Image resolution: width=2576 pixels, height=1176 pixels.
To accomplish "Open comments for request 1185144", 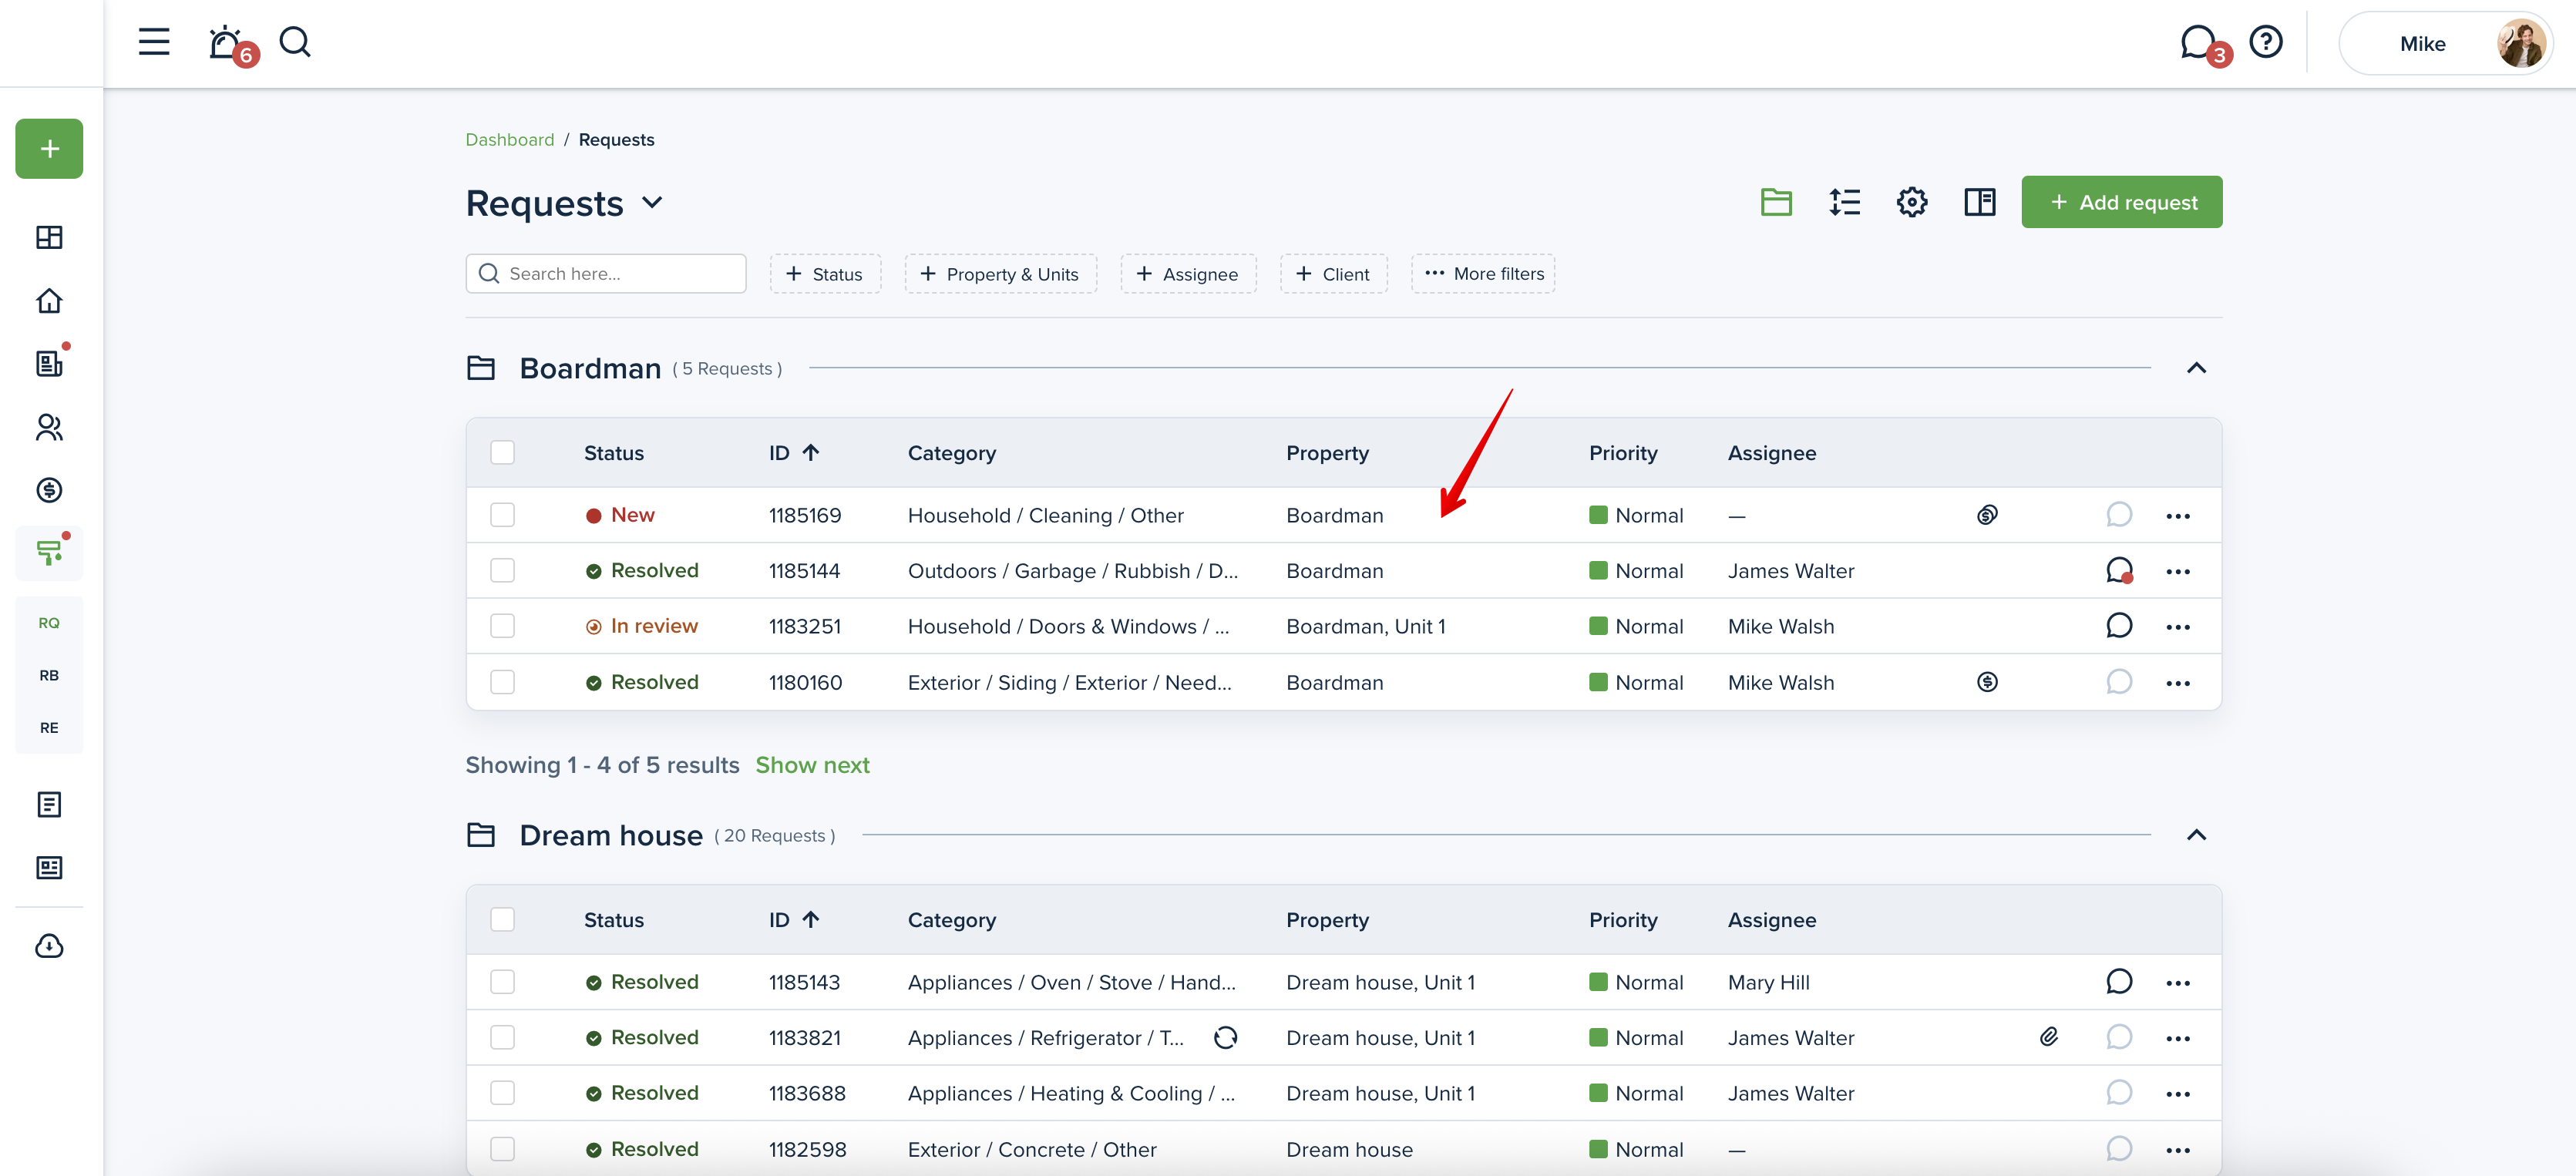I will coord(2118,570).
